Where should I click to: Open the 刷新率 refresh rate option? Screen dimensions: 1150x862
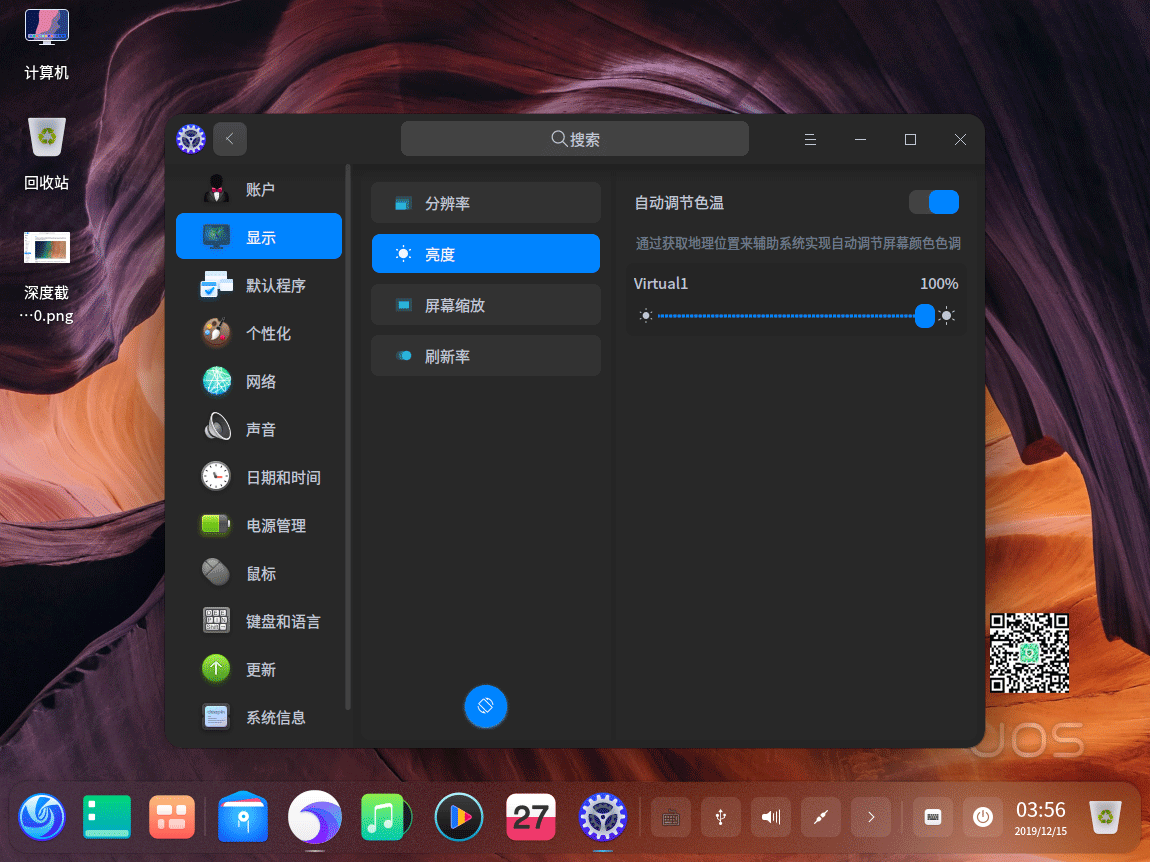(486, 356)
